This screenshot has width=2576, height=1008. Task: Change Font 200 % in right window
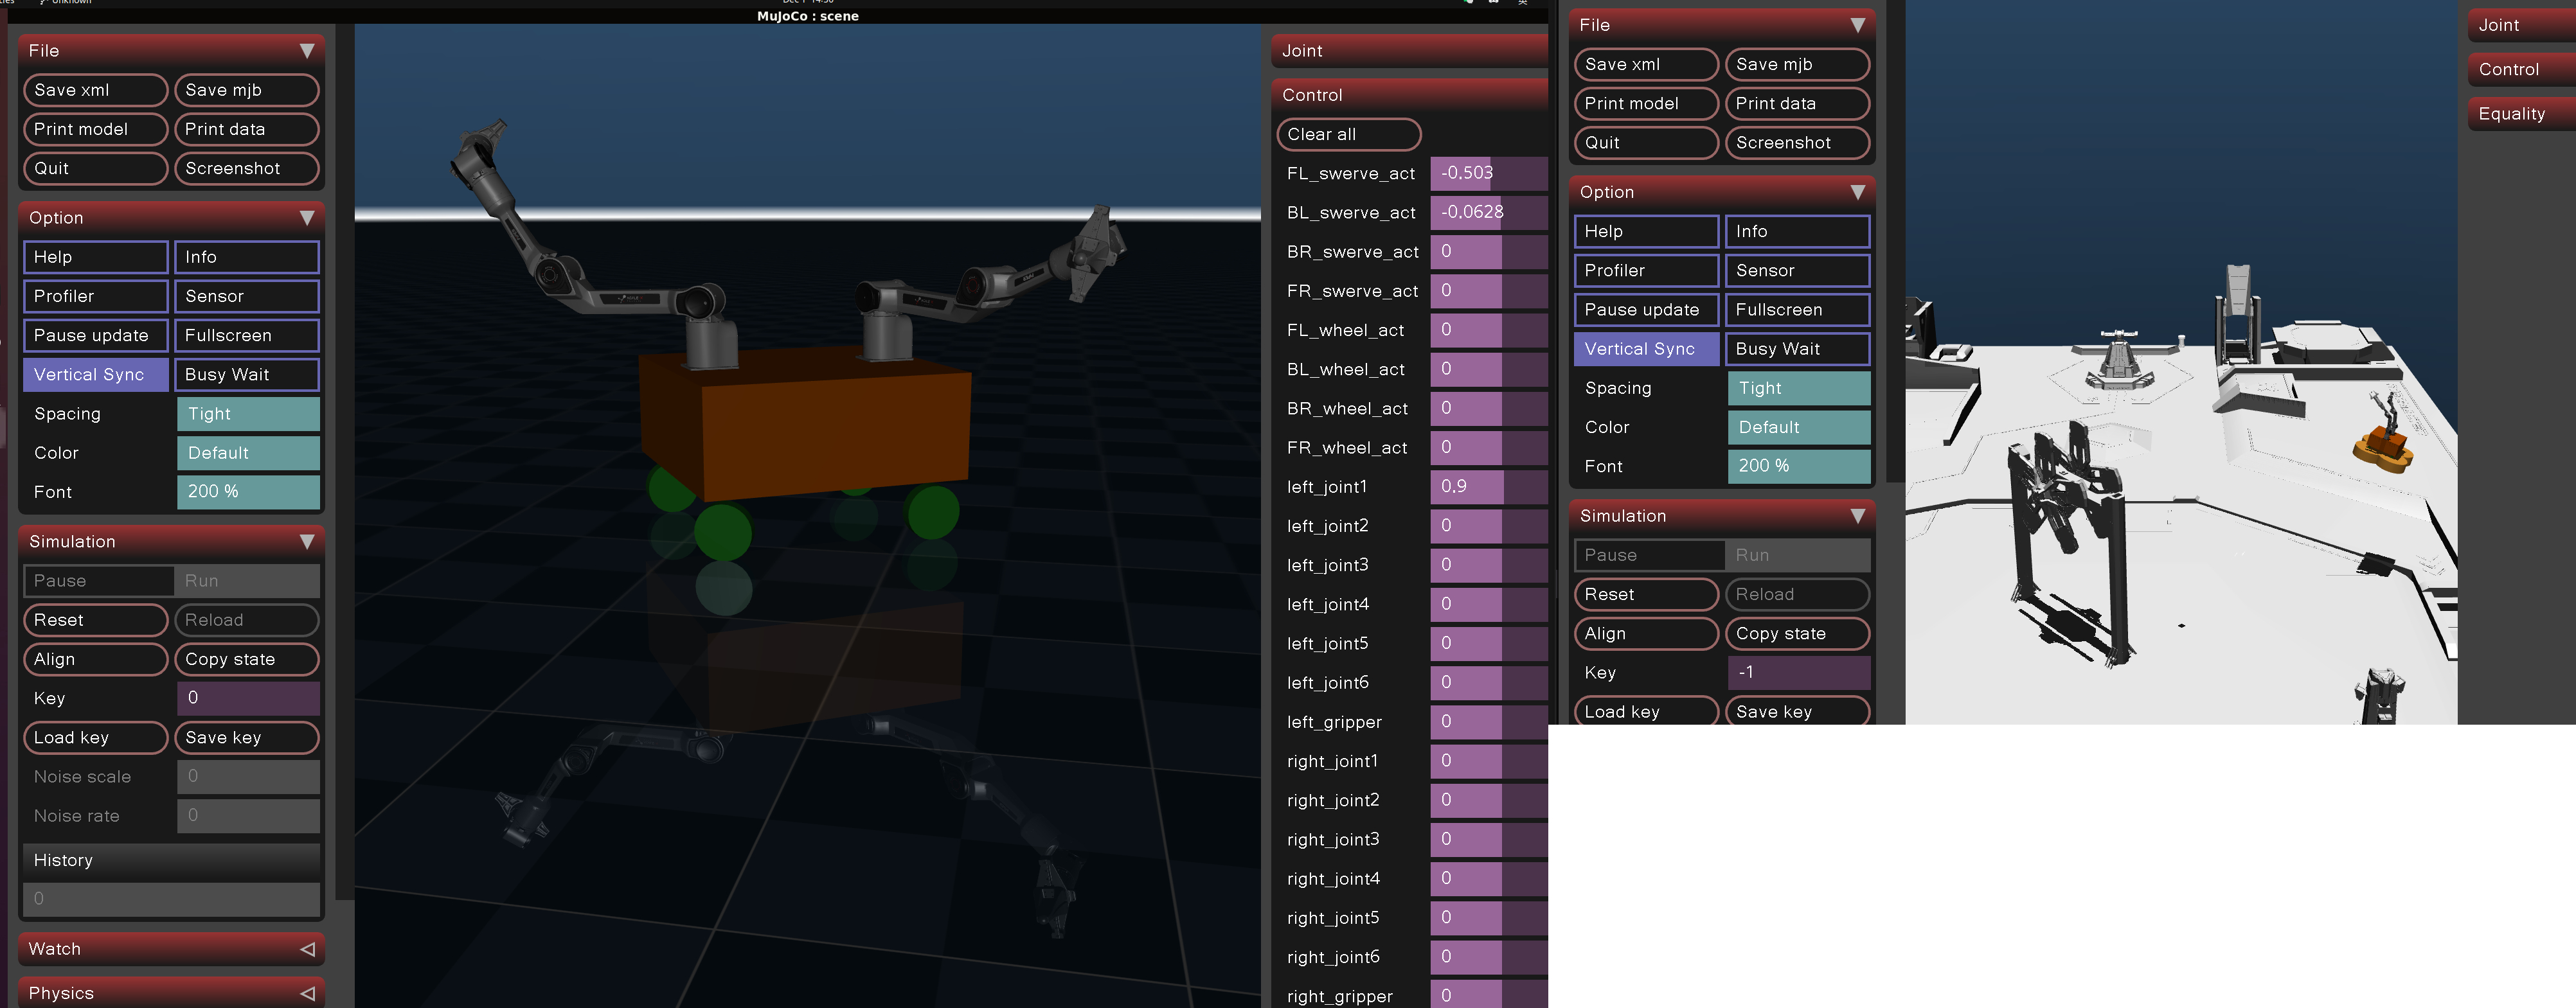pos(1799,466)
